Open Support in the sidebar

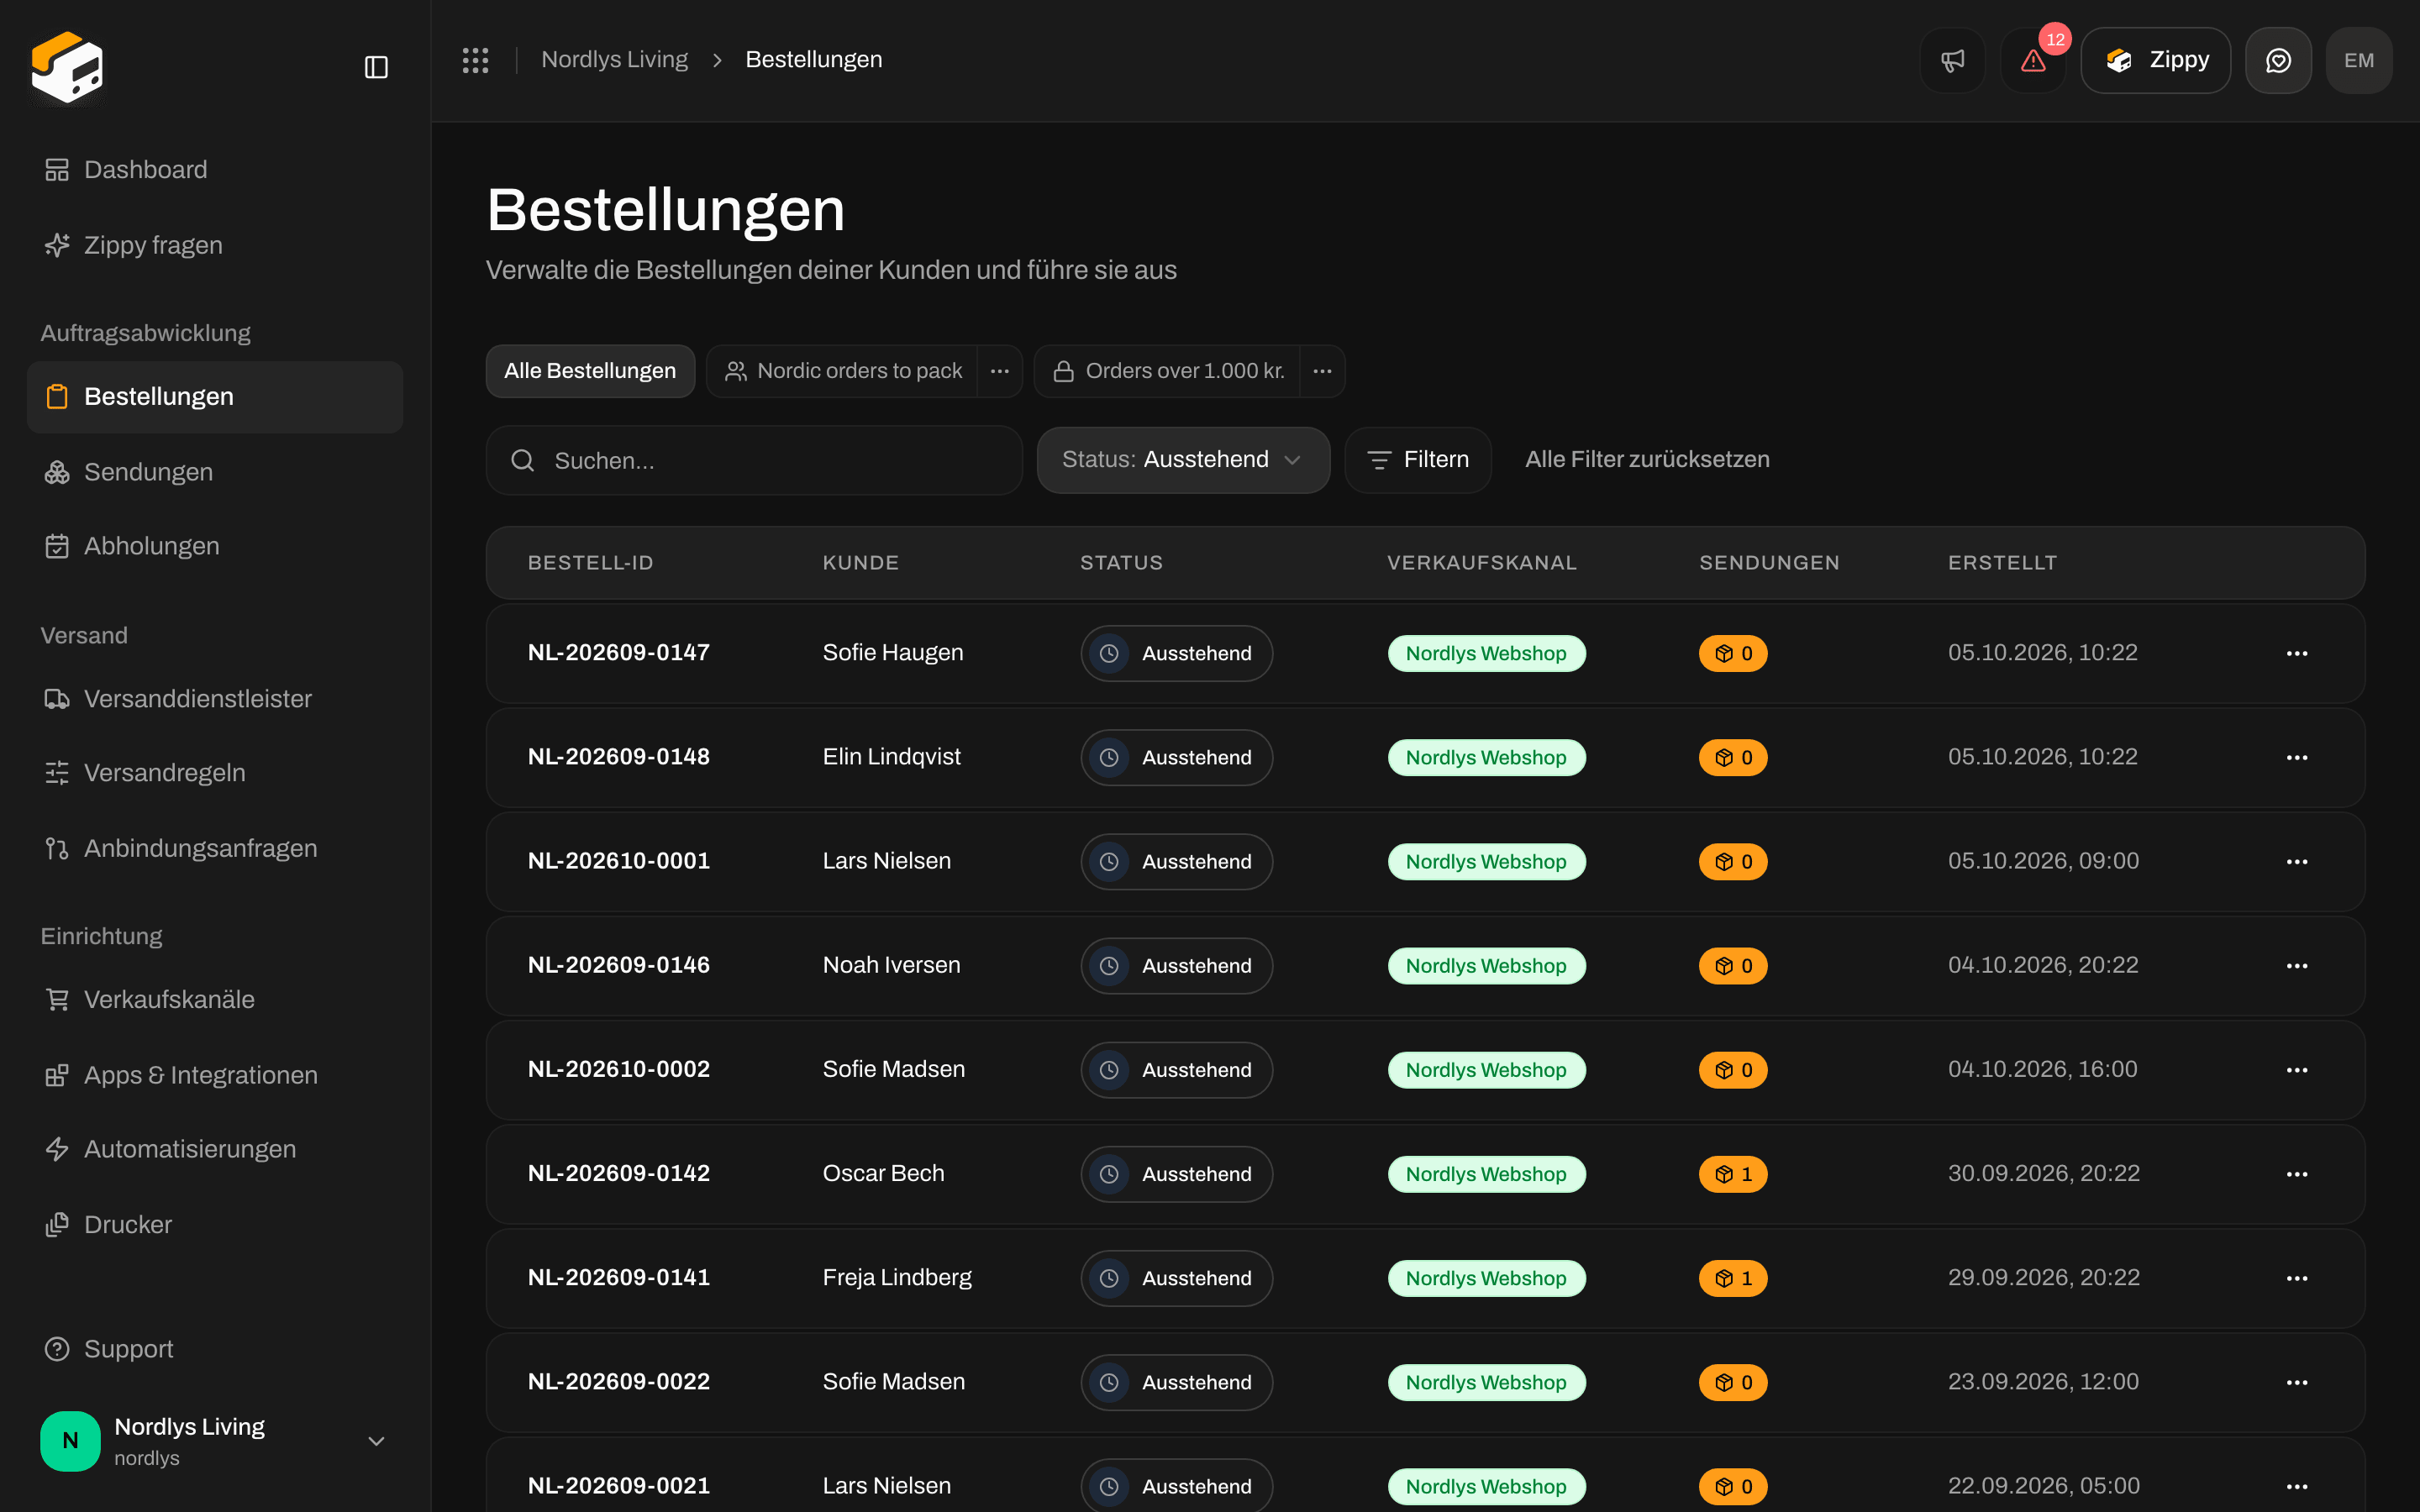click(x=215, y=1349)
